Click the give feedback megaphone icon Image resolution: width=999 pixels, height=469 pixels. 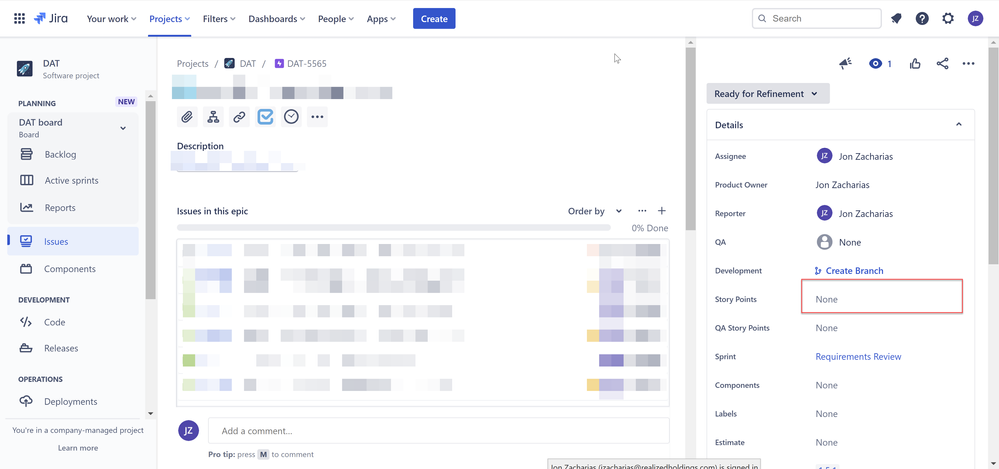pos(845,64)
